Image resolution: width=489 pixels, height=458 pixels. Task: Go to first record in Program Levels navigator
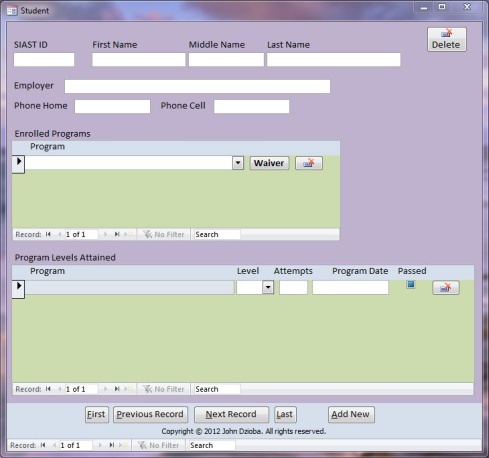pos(48,389)
